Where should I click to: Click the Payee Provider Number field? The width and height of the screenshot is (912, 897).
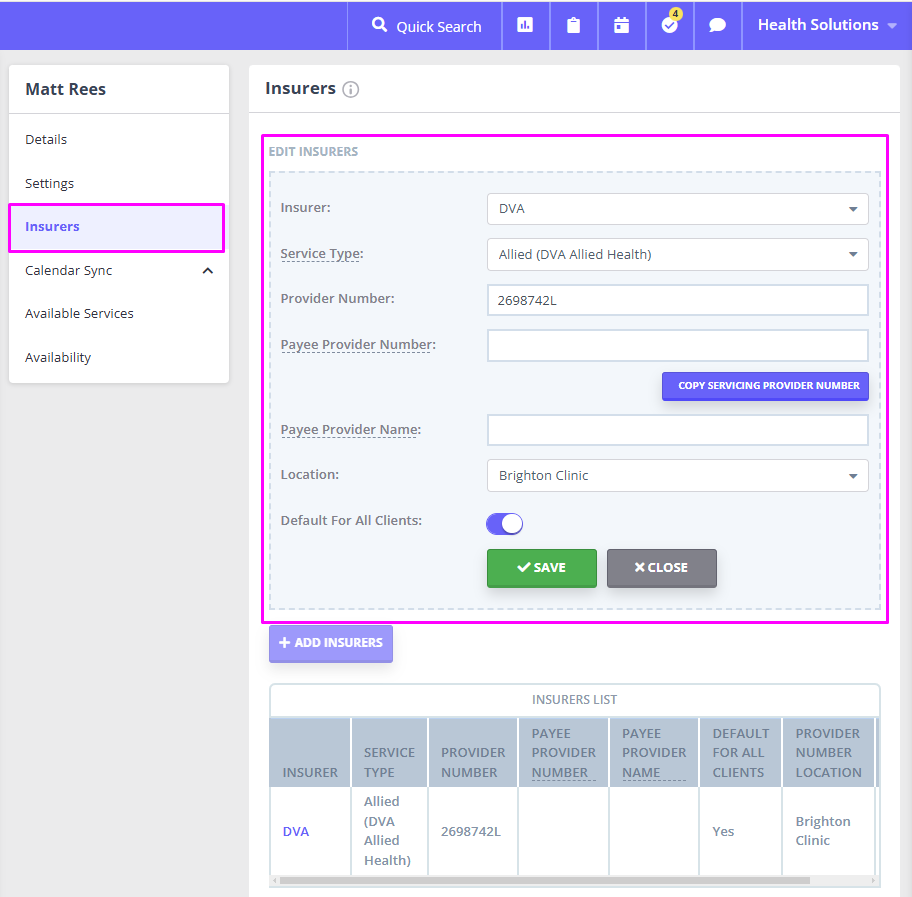677,345
